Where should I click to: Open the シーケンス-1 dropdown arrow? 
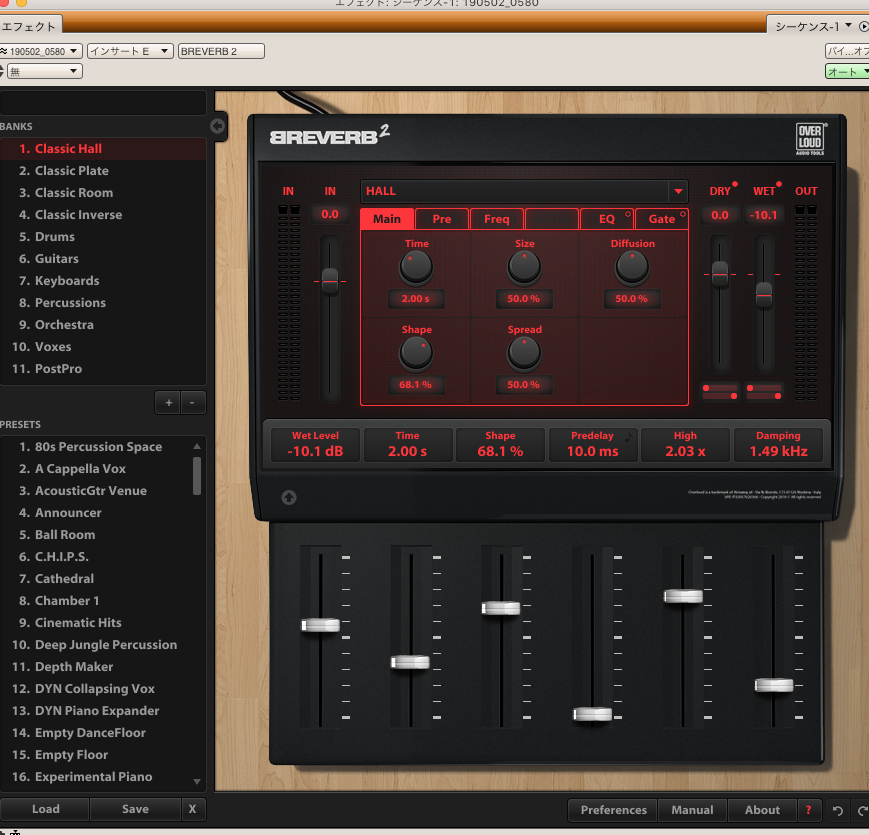coord(848,25)
